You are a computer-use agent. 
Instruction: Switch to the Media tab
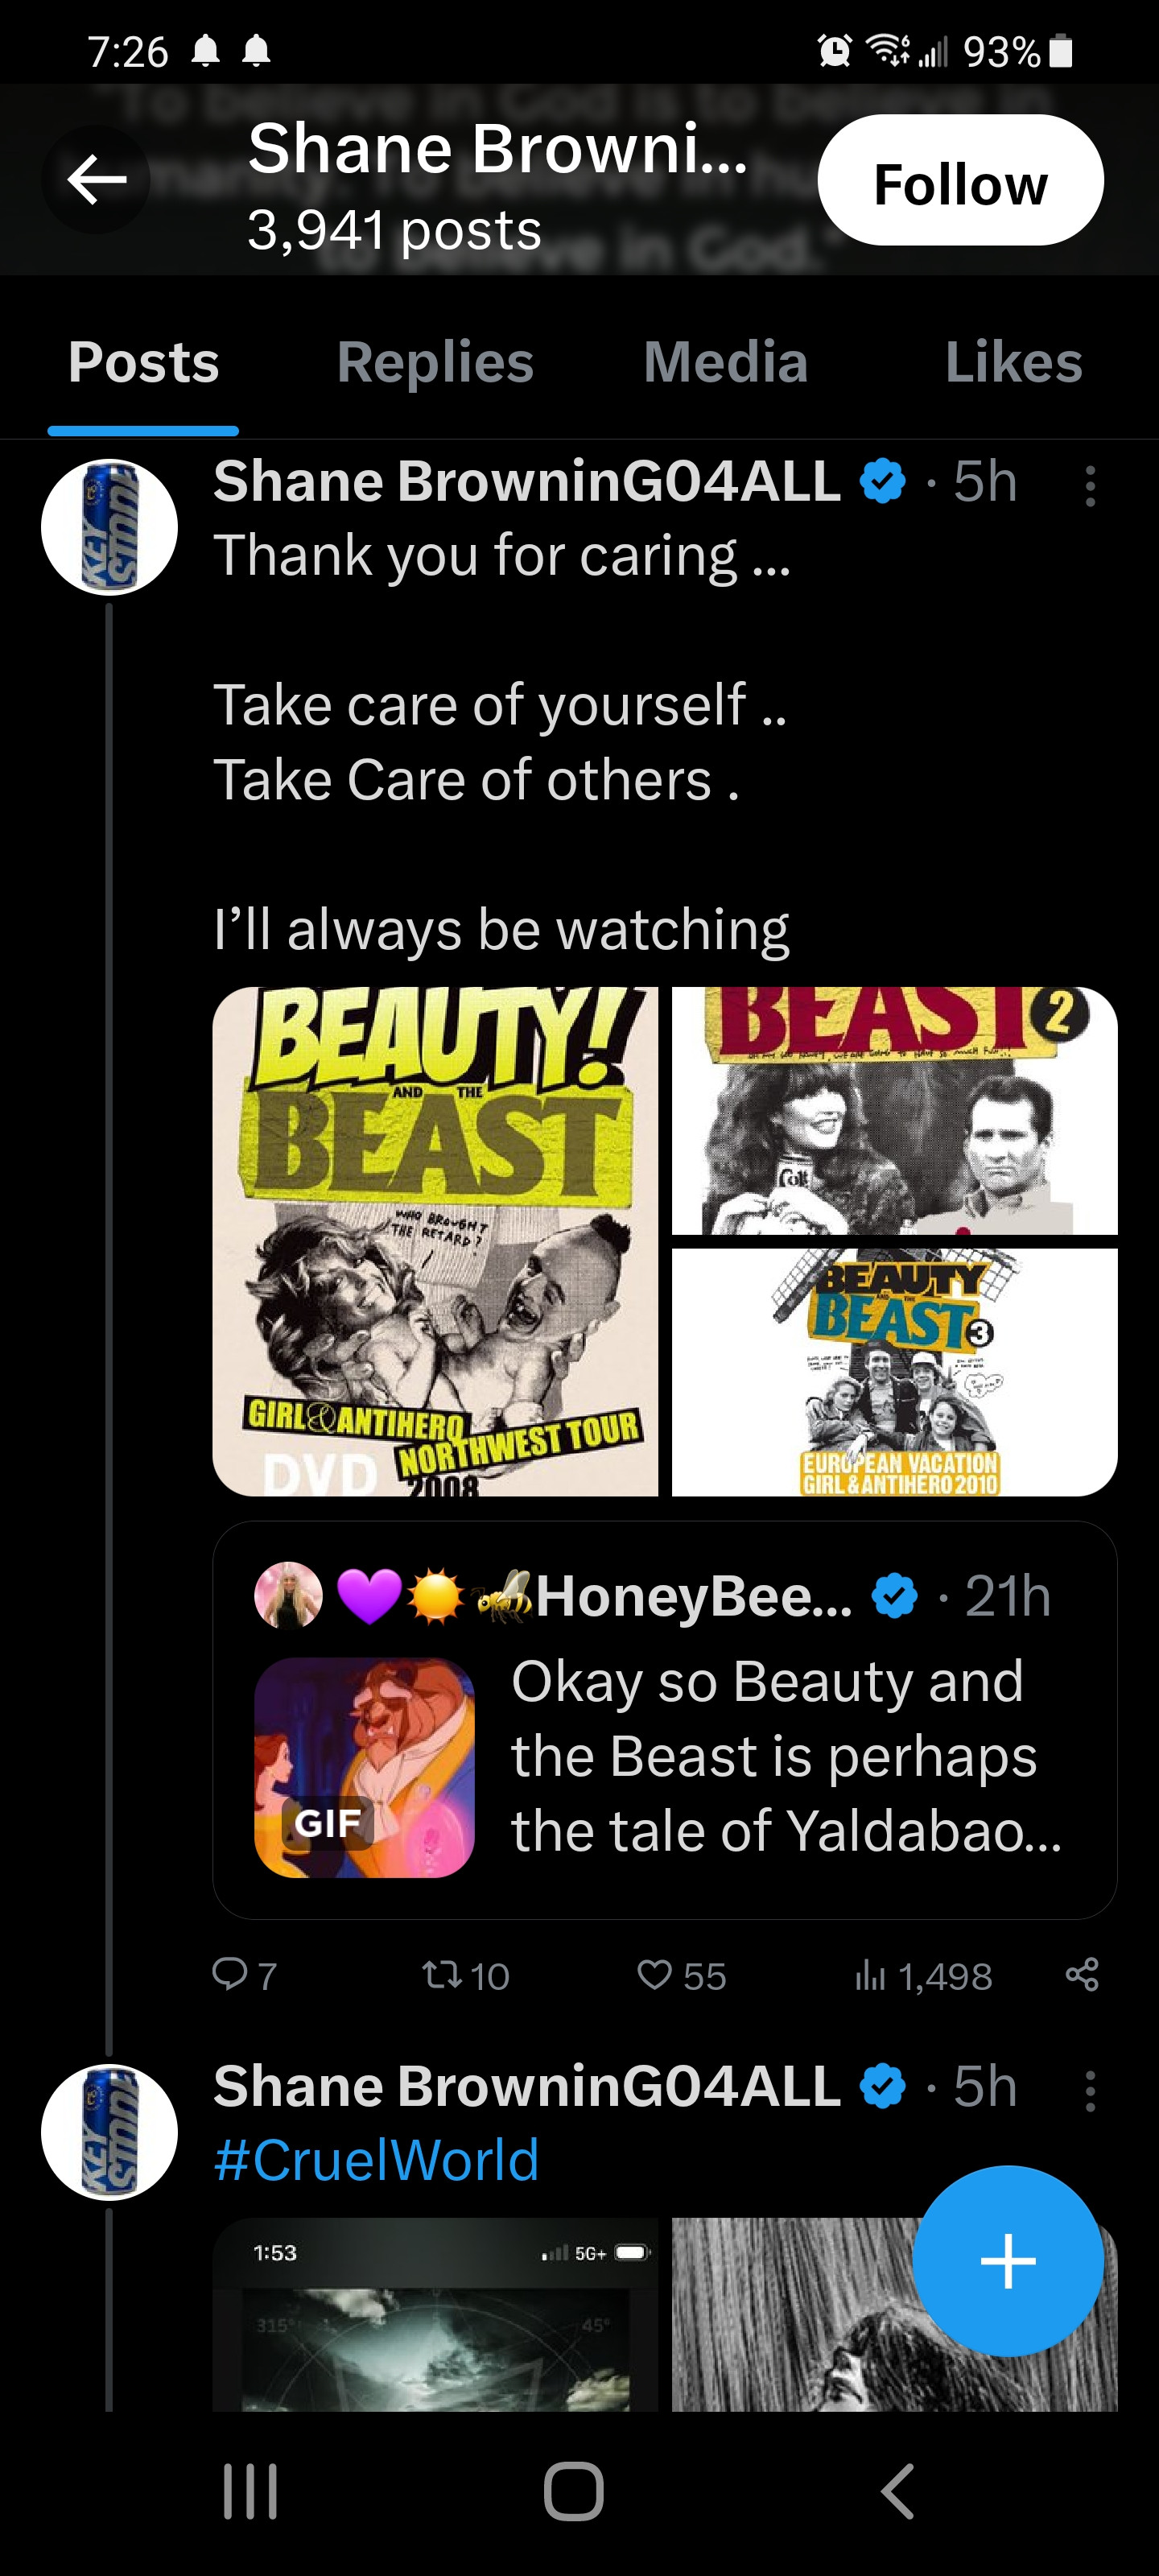(x=725, y=362)
